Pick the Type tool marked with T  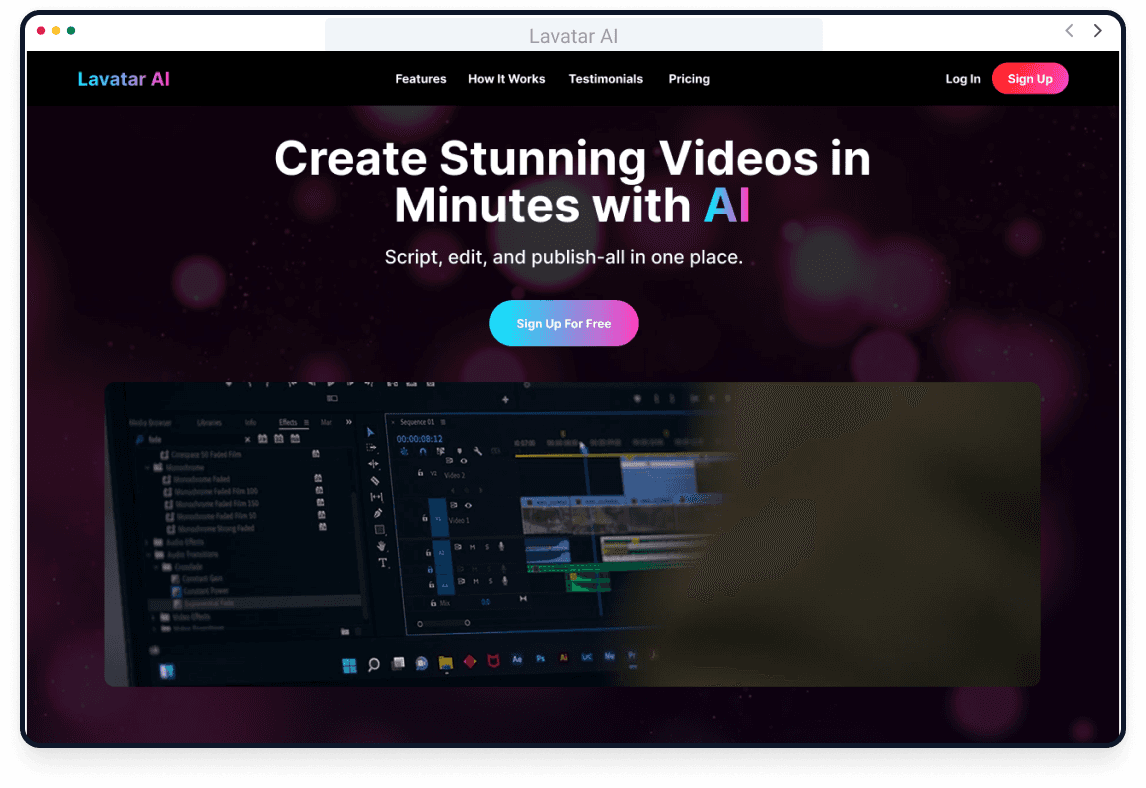382,563
